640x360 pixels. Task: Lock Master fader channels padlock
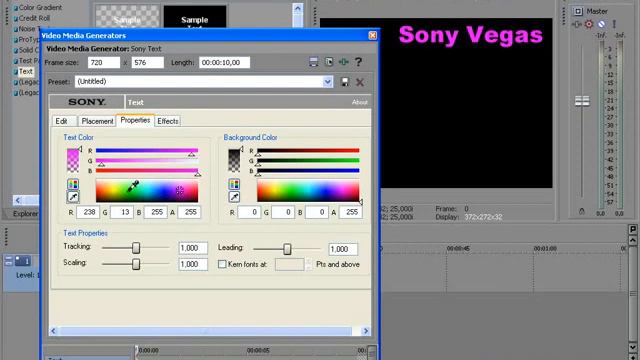coord(582,211)
